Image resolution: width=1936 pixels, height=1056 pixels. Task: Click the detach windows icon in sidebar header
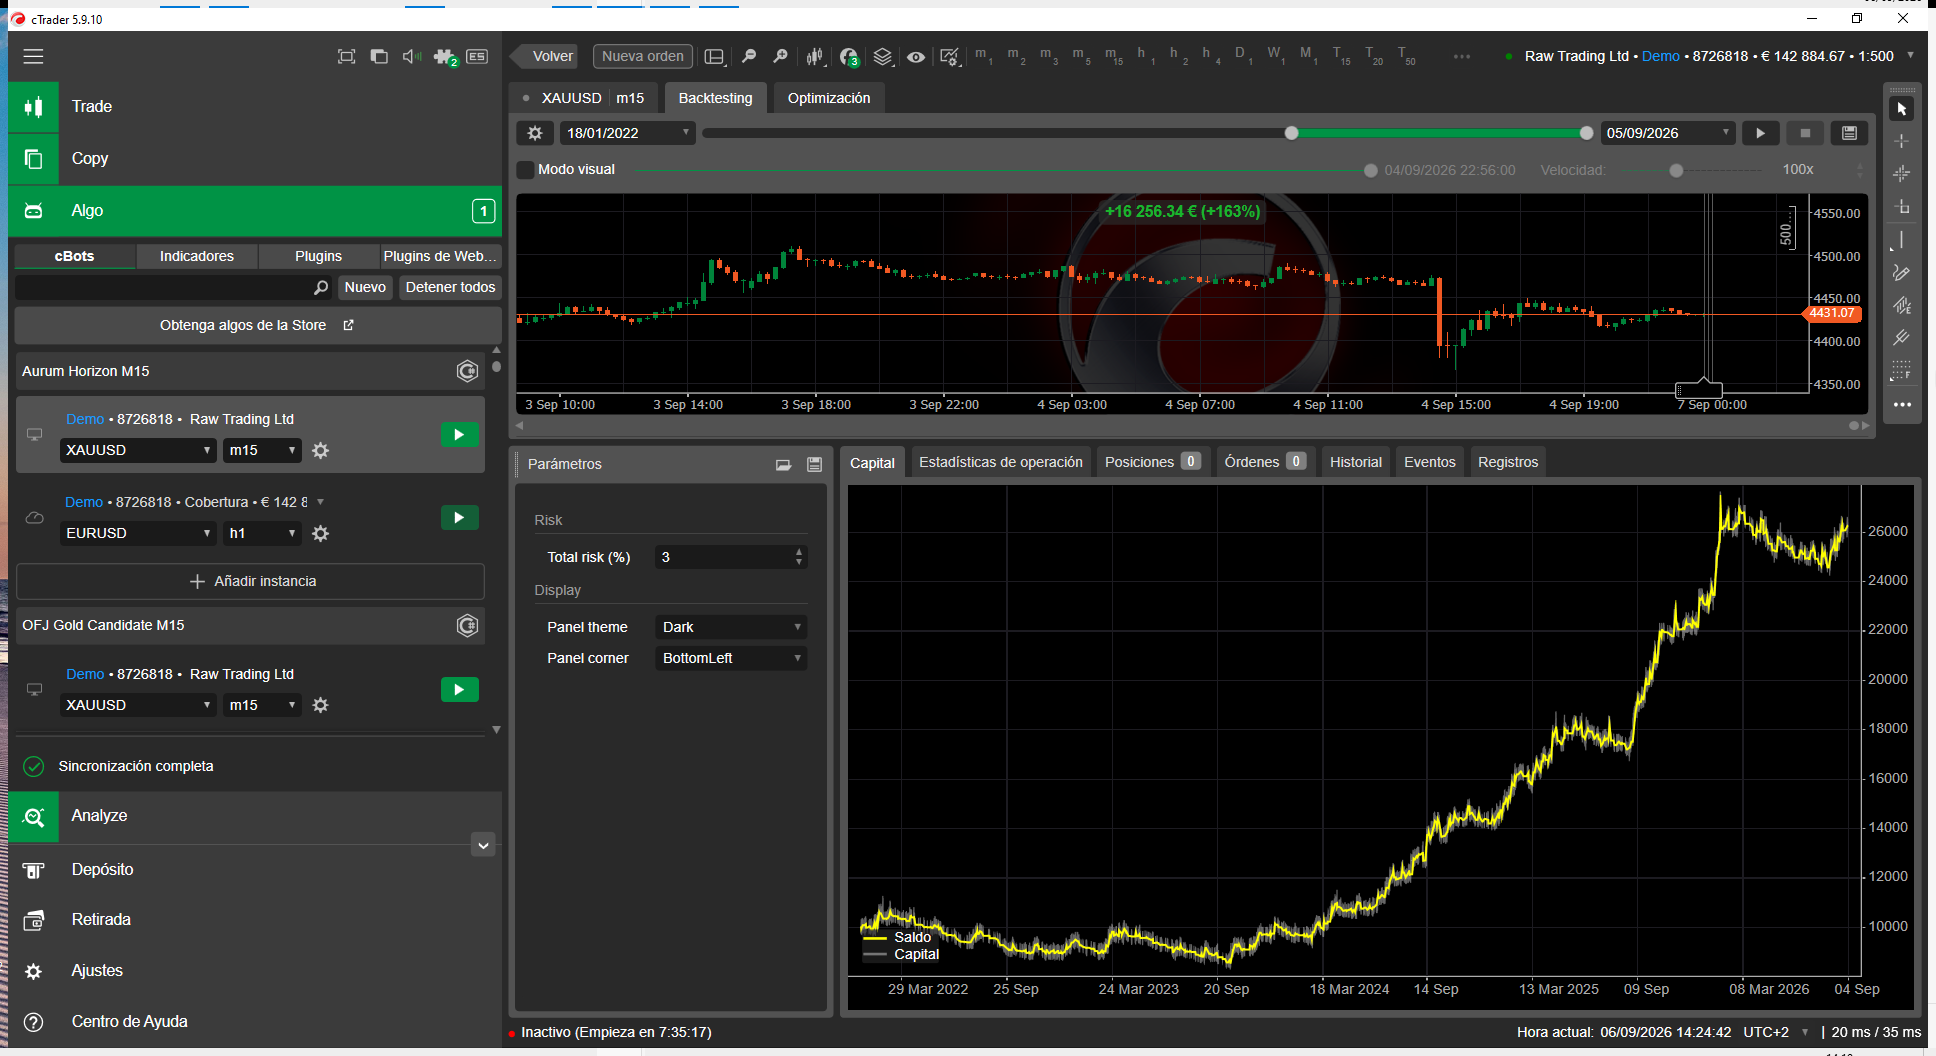[379, 56]
